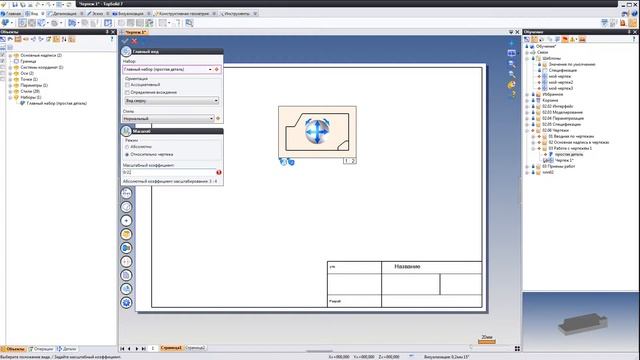This screenshot has width=640, height=360.
Task: Select мой чертеж2 template in Обучение tree
Action: (560, 82)
